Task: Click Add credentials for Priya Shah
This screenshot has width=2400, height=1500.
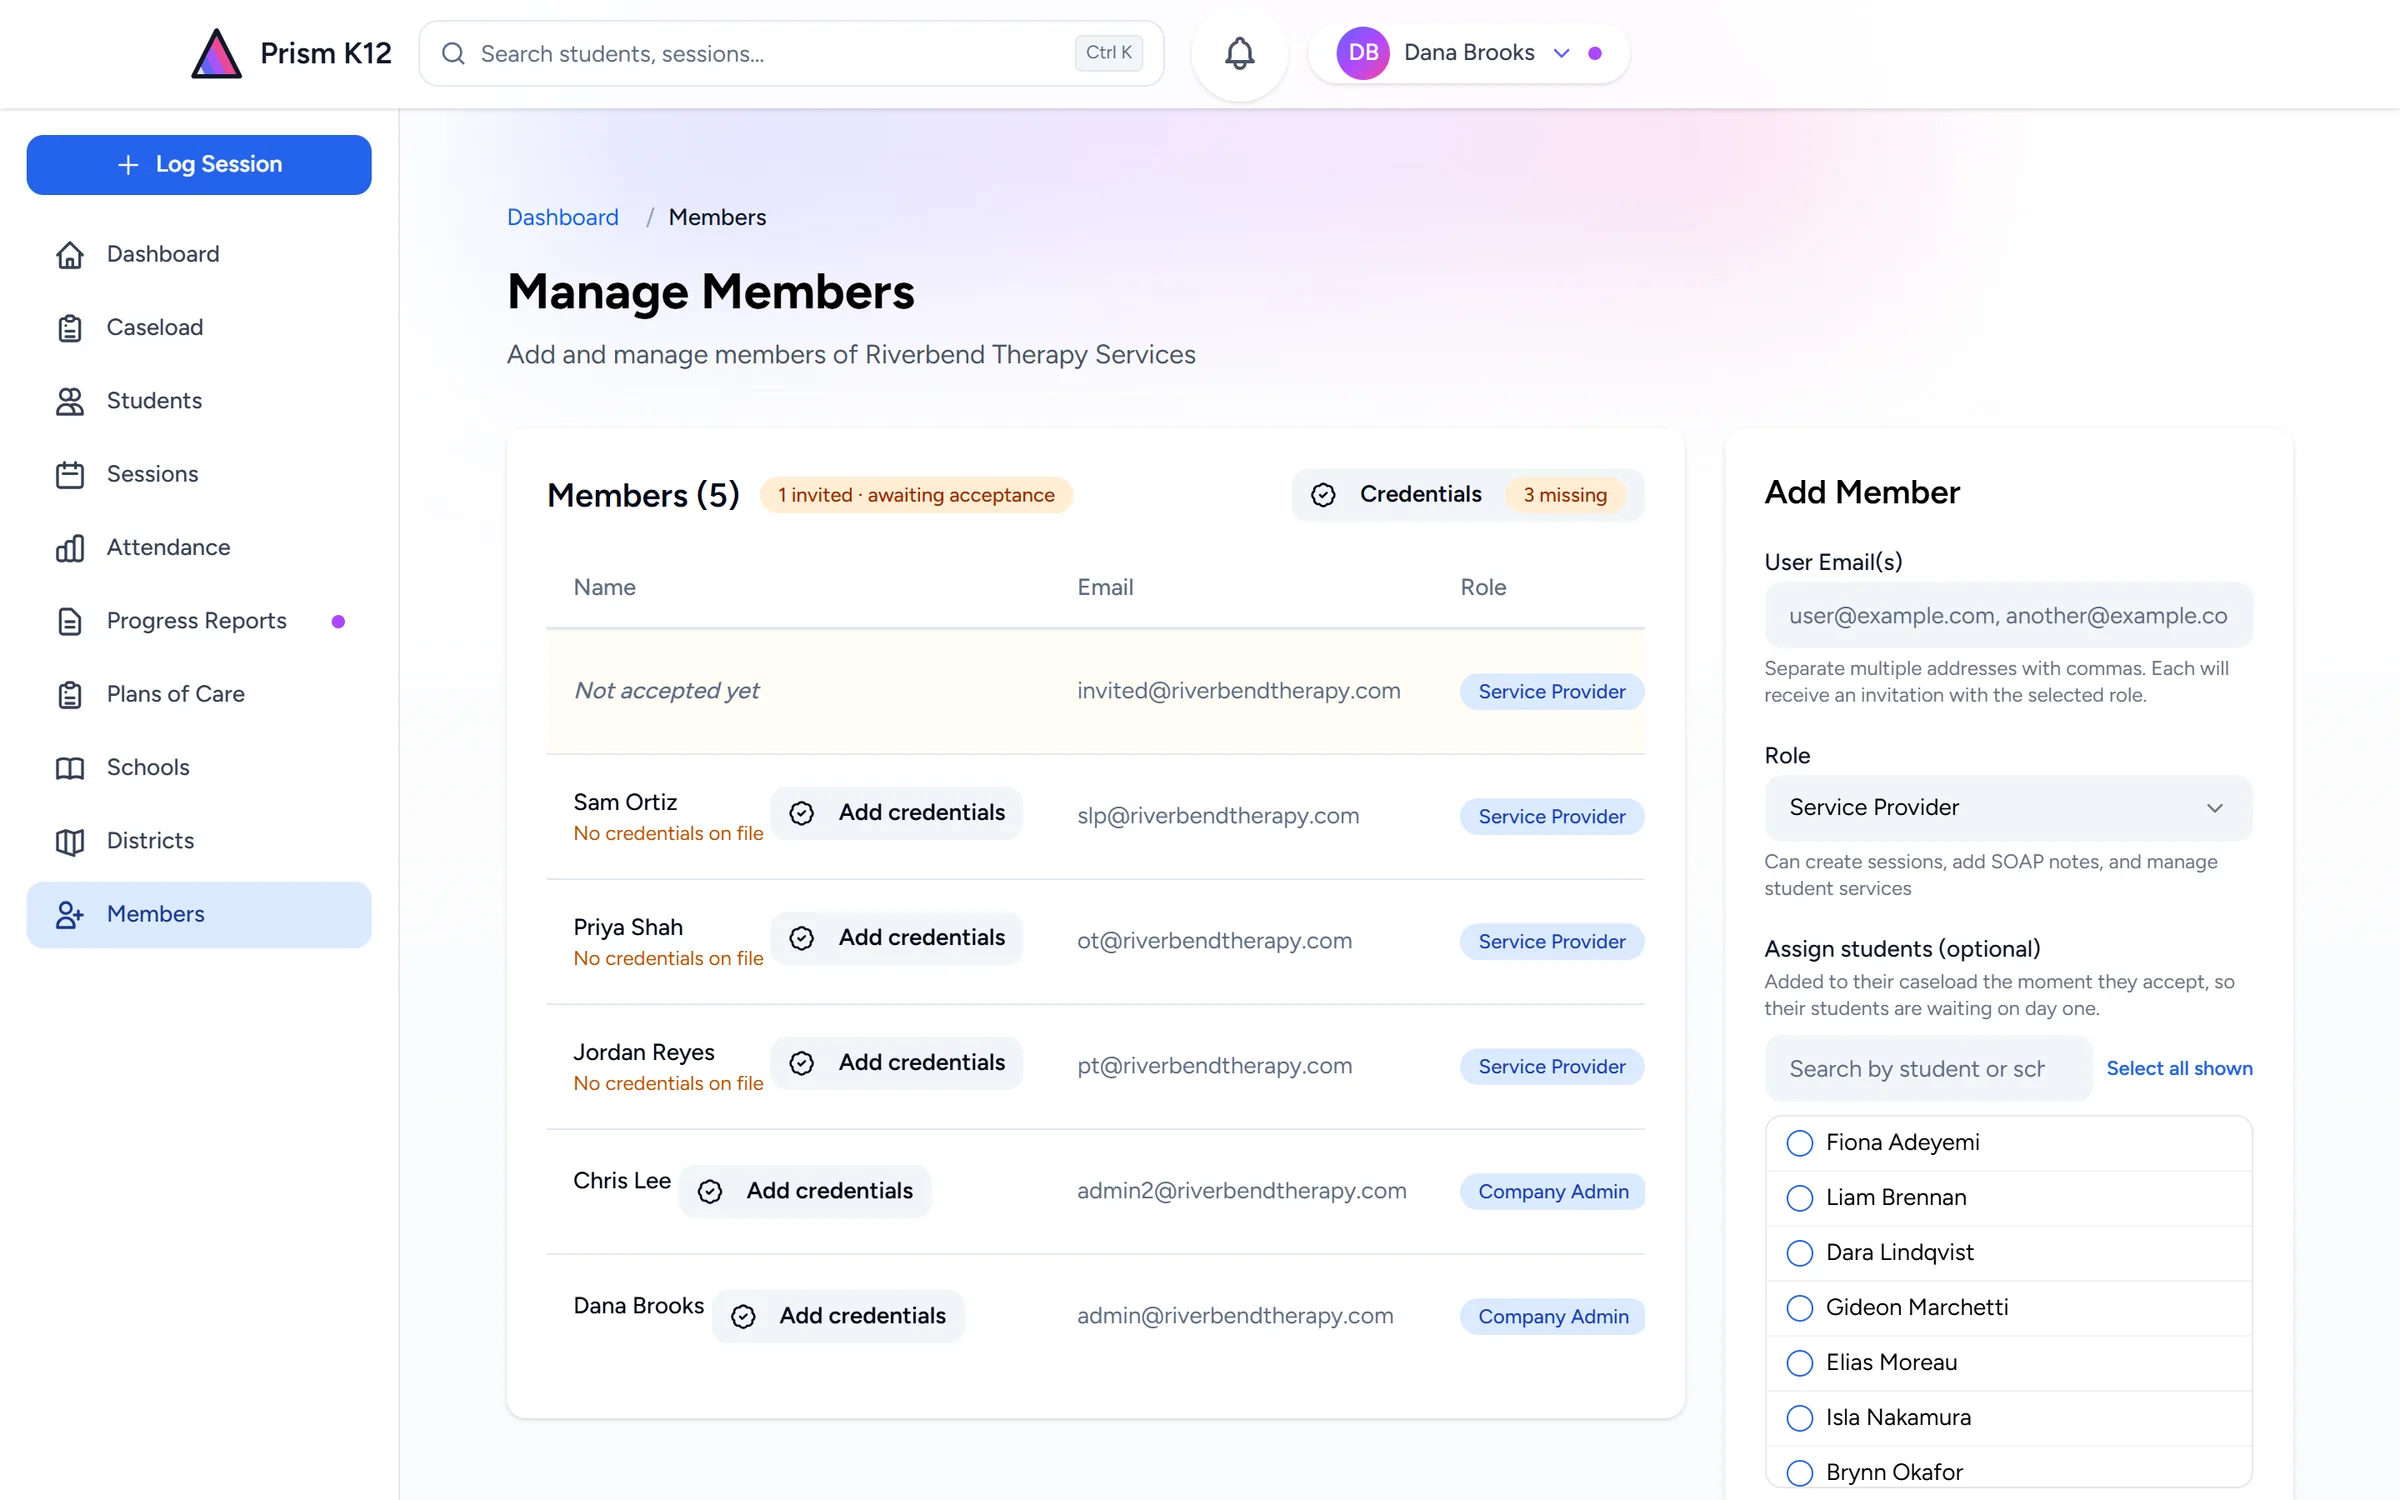Action: tap(896, 938)
